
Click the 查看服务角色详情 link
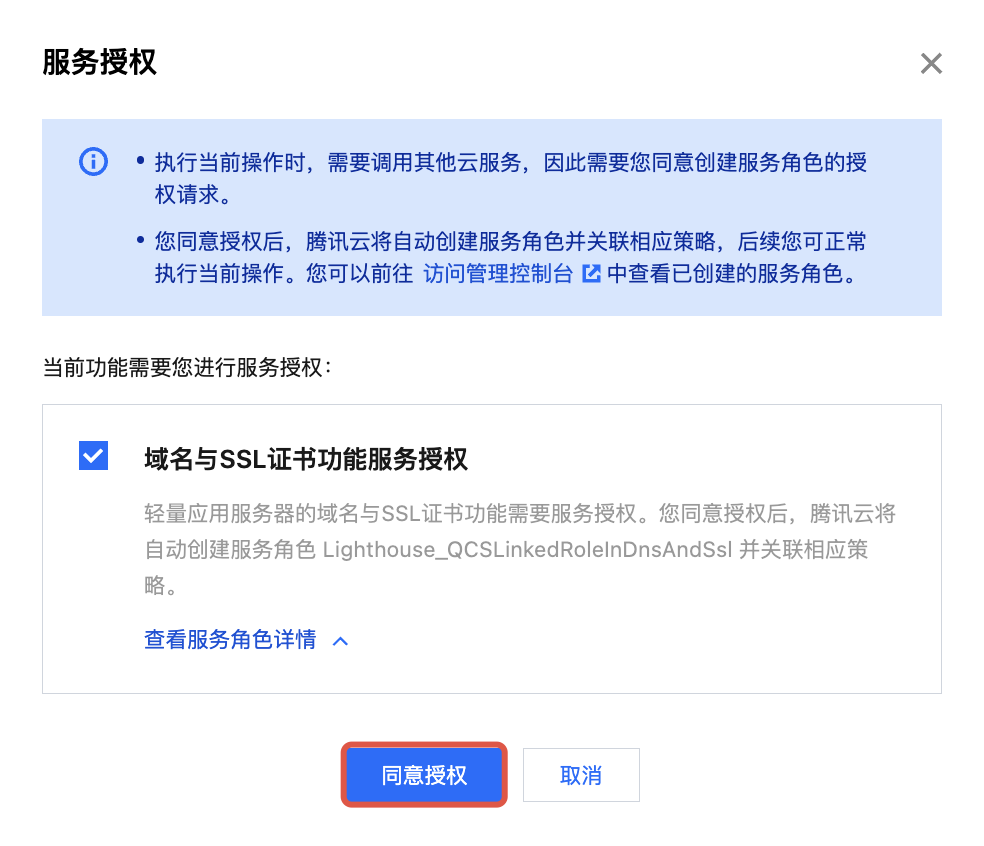pyautogui.click(x=230, y=640)
